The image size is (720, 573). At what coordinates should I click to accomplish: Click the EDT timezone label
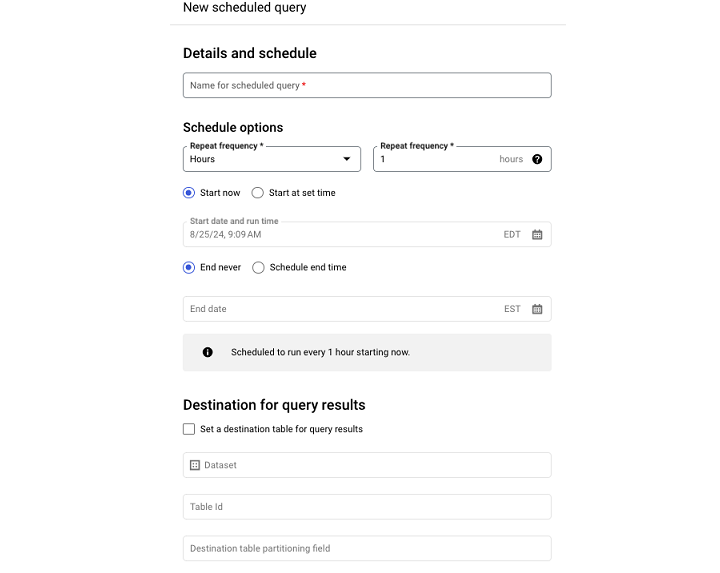click(512, 235)
